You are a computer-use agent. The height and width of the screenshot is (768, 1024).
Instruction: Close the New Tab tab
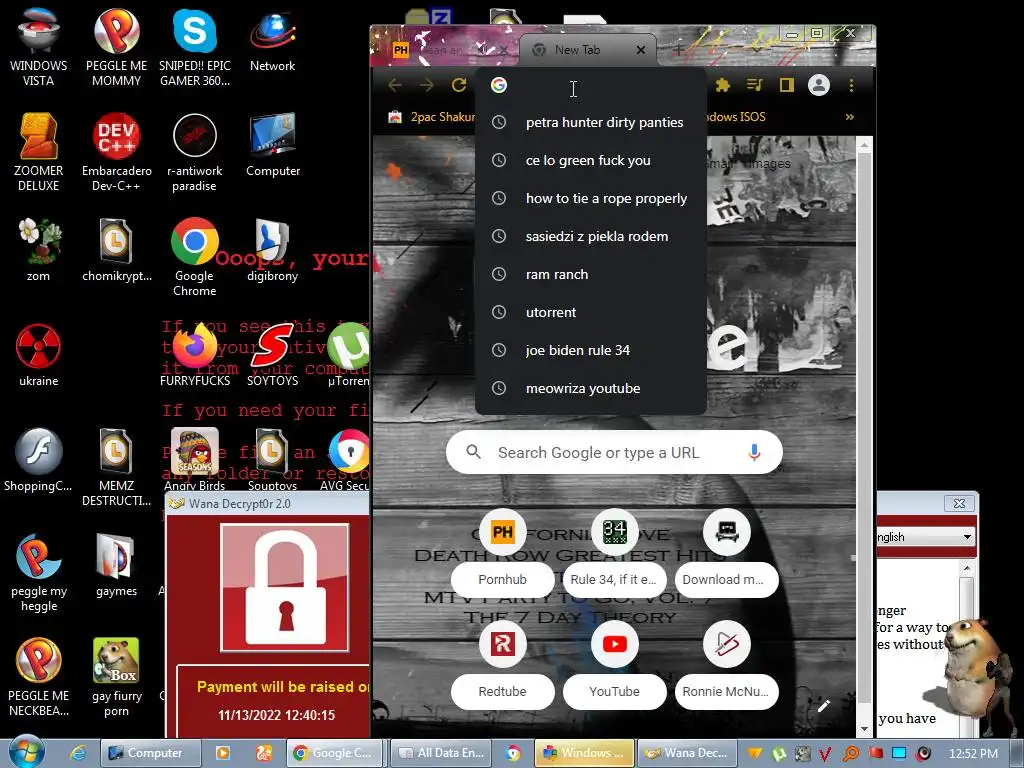coord(641,50)
